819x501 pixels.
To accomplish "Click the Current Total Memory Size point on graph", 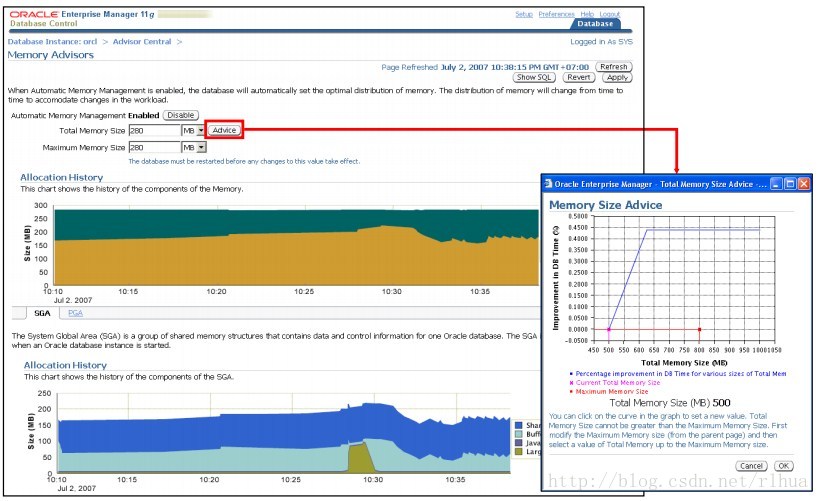I will tap(609, 329).
